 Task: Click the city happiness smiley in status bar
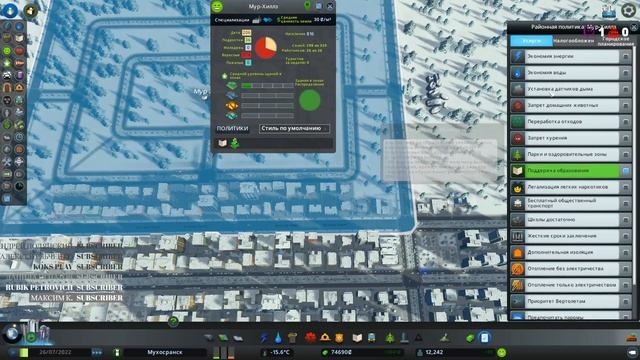pos(502,352)
